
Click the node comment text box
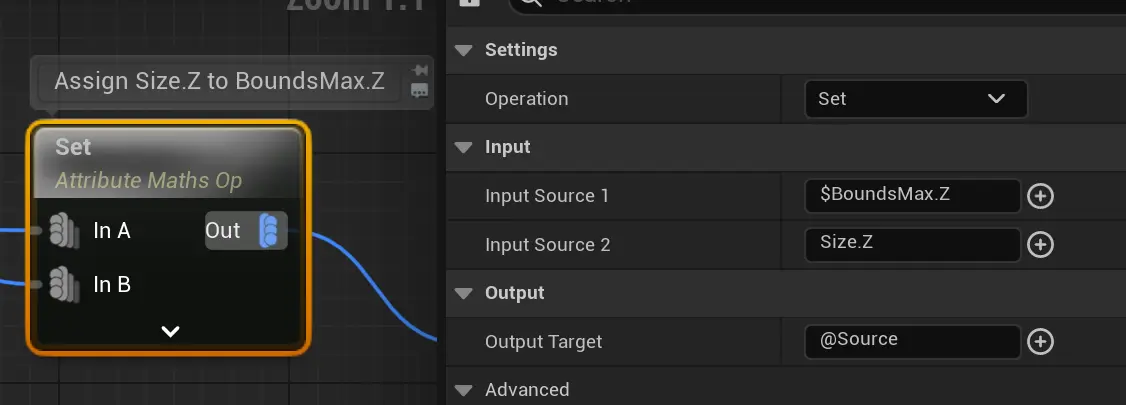point(219,82)
